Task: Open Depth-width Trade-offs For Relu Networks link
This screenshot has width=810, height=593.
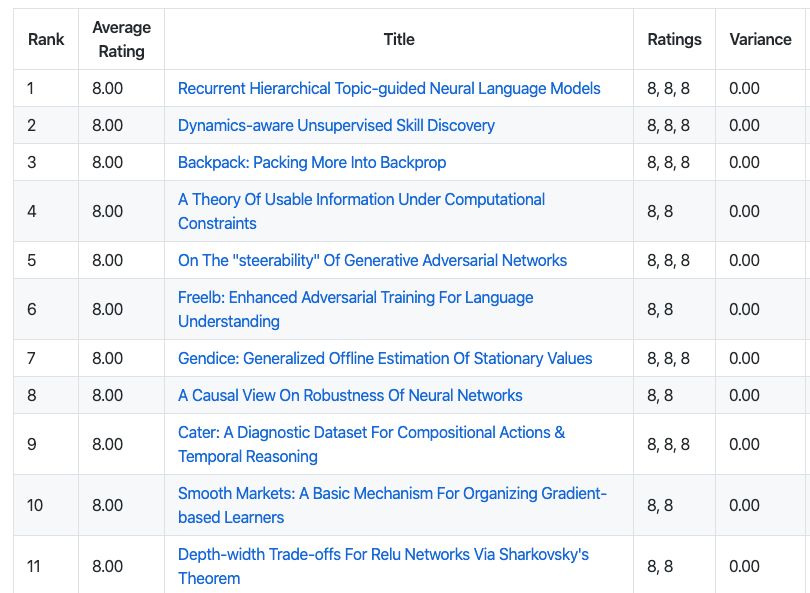Action: pyautogui.click(x=383, y=554)
